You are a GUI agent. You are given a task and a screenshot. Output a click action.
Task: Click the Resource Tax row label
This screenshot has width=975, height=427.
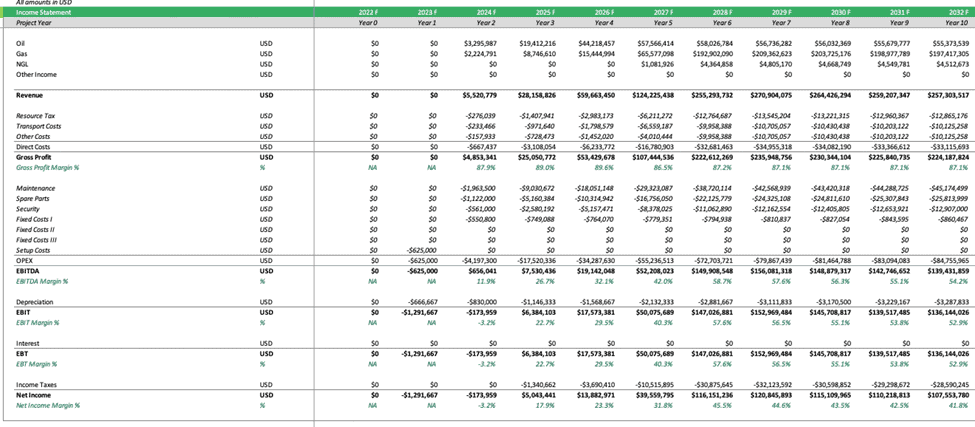tap(35, 116)
